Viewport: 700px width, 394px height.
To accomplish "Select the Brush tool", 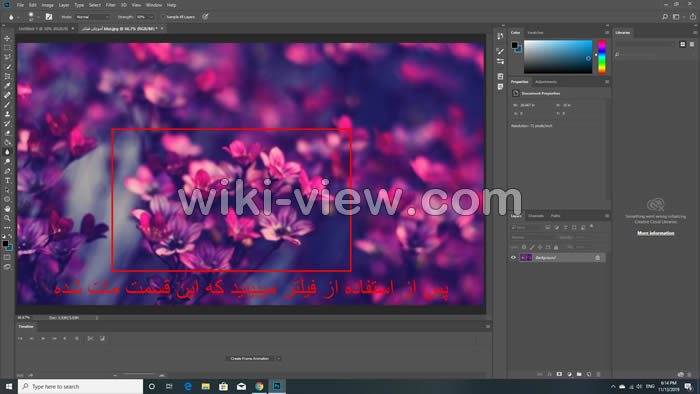I will (7, 104).
